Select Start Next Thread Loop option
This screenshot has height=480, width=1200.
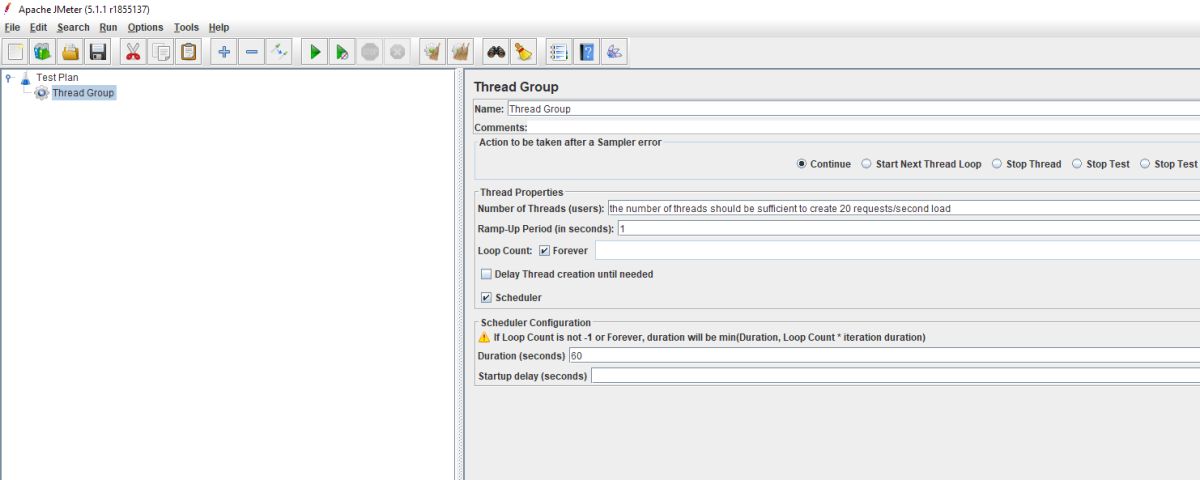pos(866,164)
